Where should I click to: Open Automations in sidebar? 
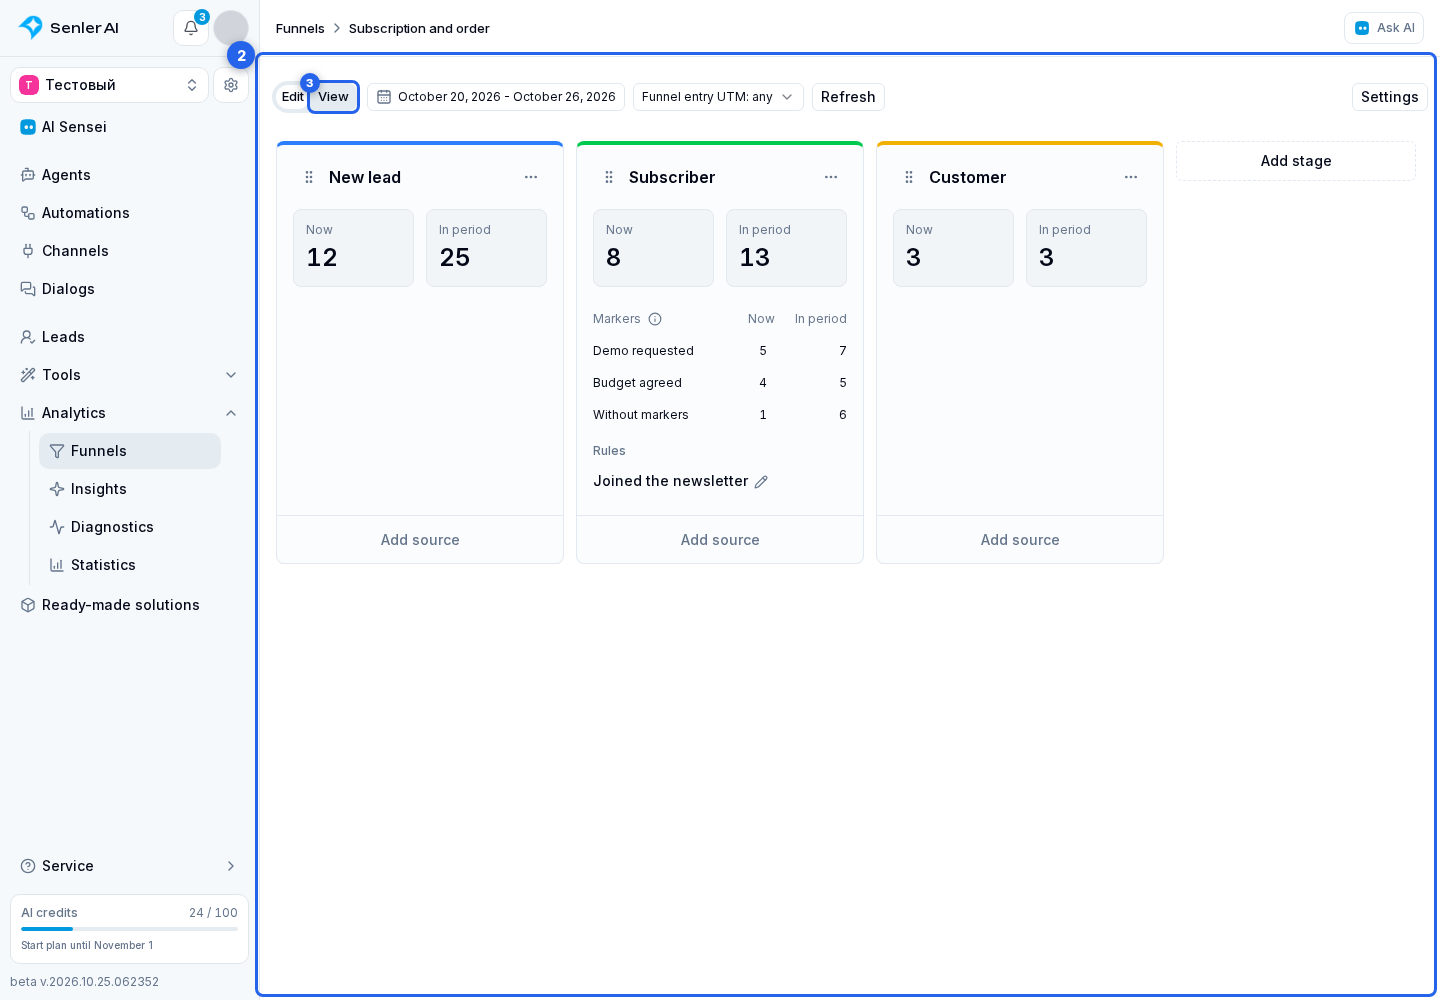pos(130,213)
